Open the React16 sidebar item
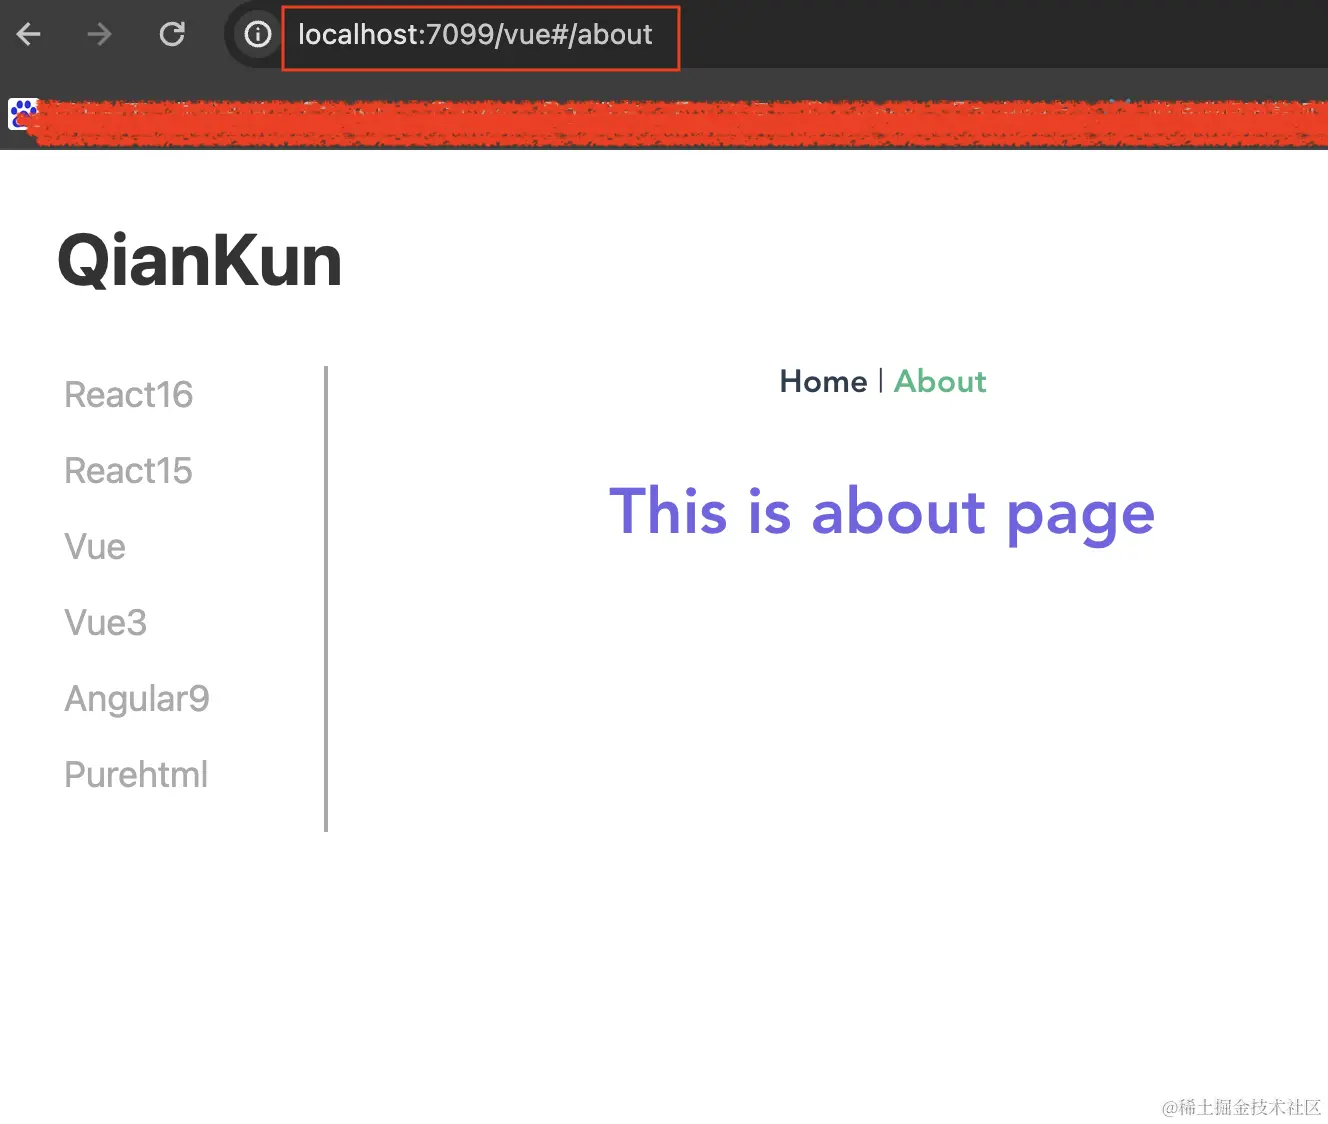Screen dimensions: 1328x1124 [129, 395]
